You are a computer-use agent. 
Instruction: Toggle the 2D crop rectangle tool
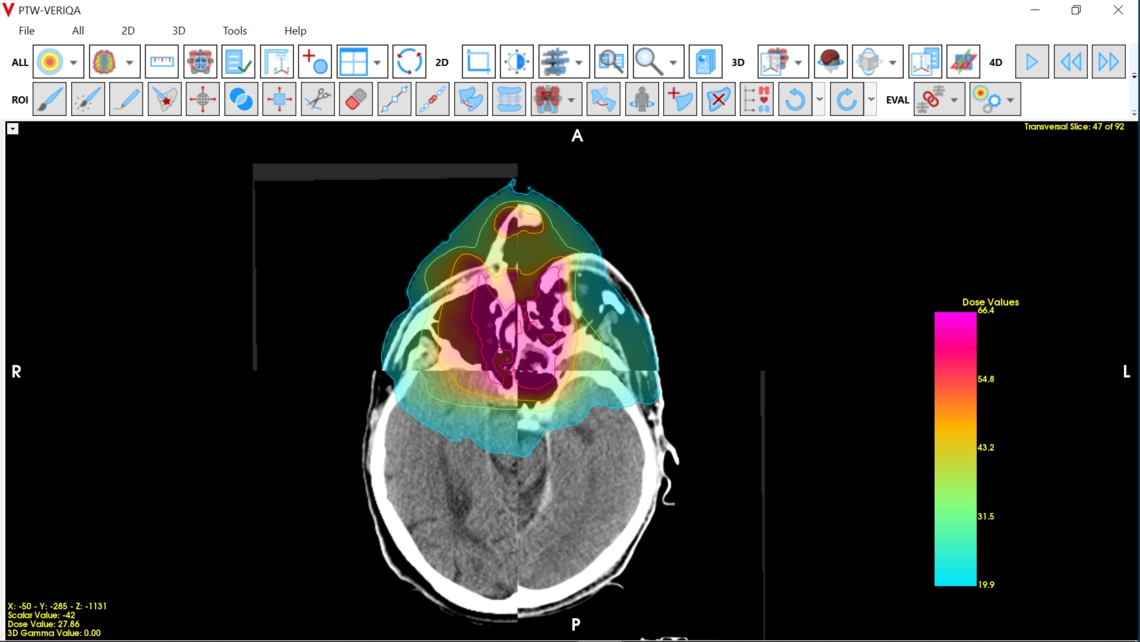click(478, 61)
